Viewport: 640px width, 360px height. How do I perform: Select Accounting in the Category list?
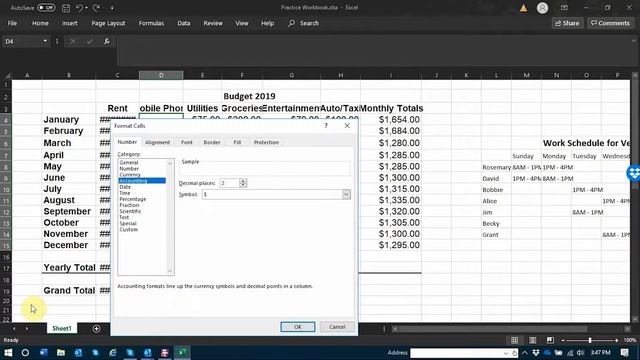(x=142, y=181)
